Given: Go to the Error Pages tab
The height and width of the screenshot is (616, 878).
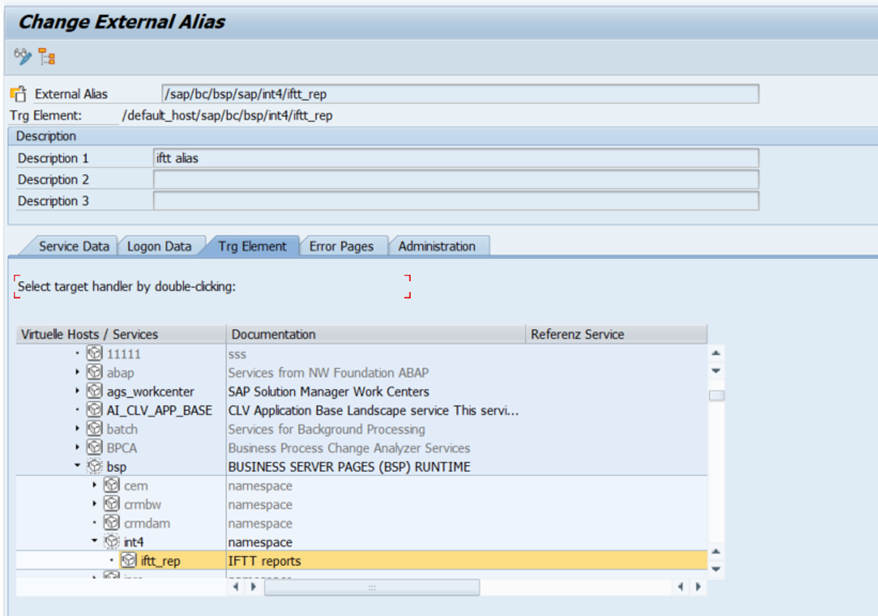Looking at the screenshot, I should pos(341,246).
